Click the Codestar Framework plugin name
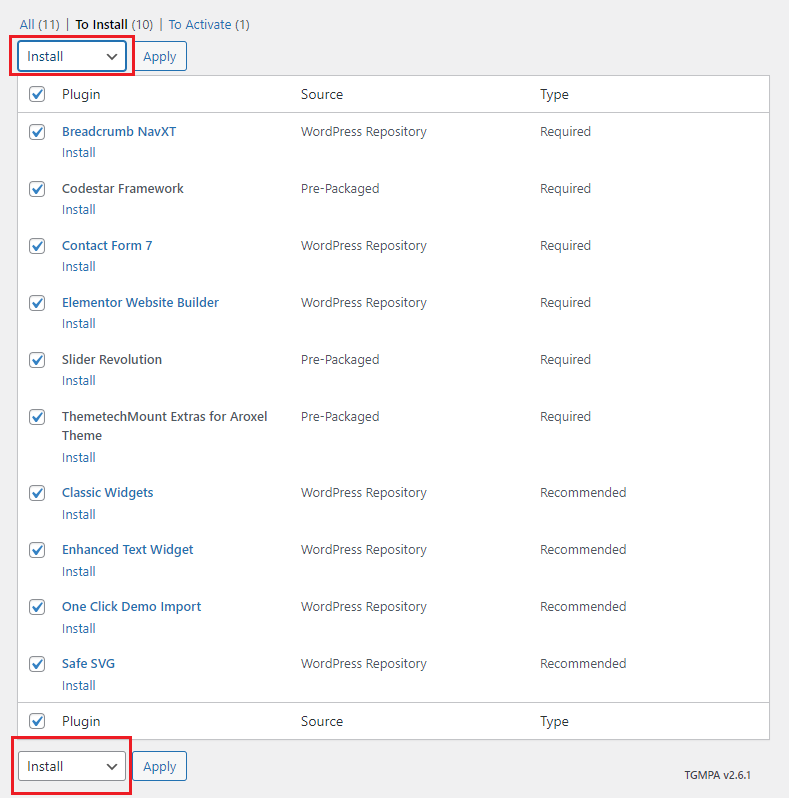The width and height of the screenshot is (789, 798). tap(123, 188)
